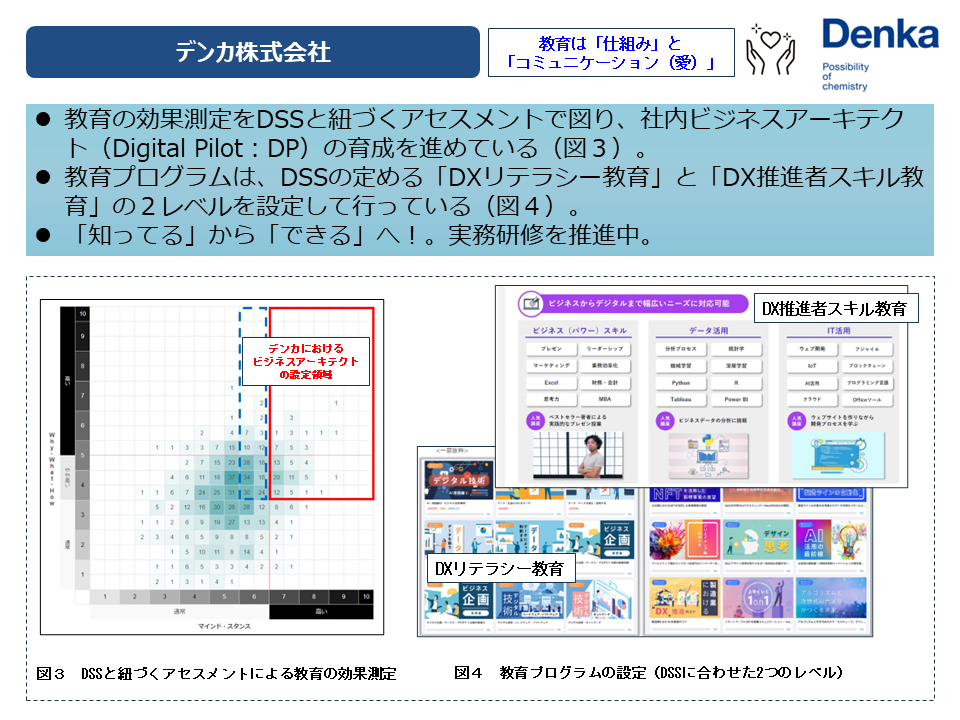Click 人気講座 badge in ビジネス（パワー）スキル column
Viewport: 960px width, 720px height.
pos(535,421)
